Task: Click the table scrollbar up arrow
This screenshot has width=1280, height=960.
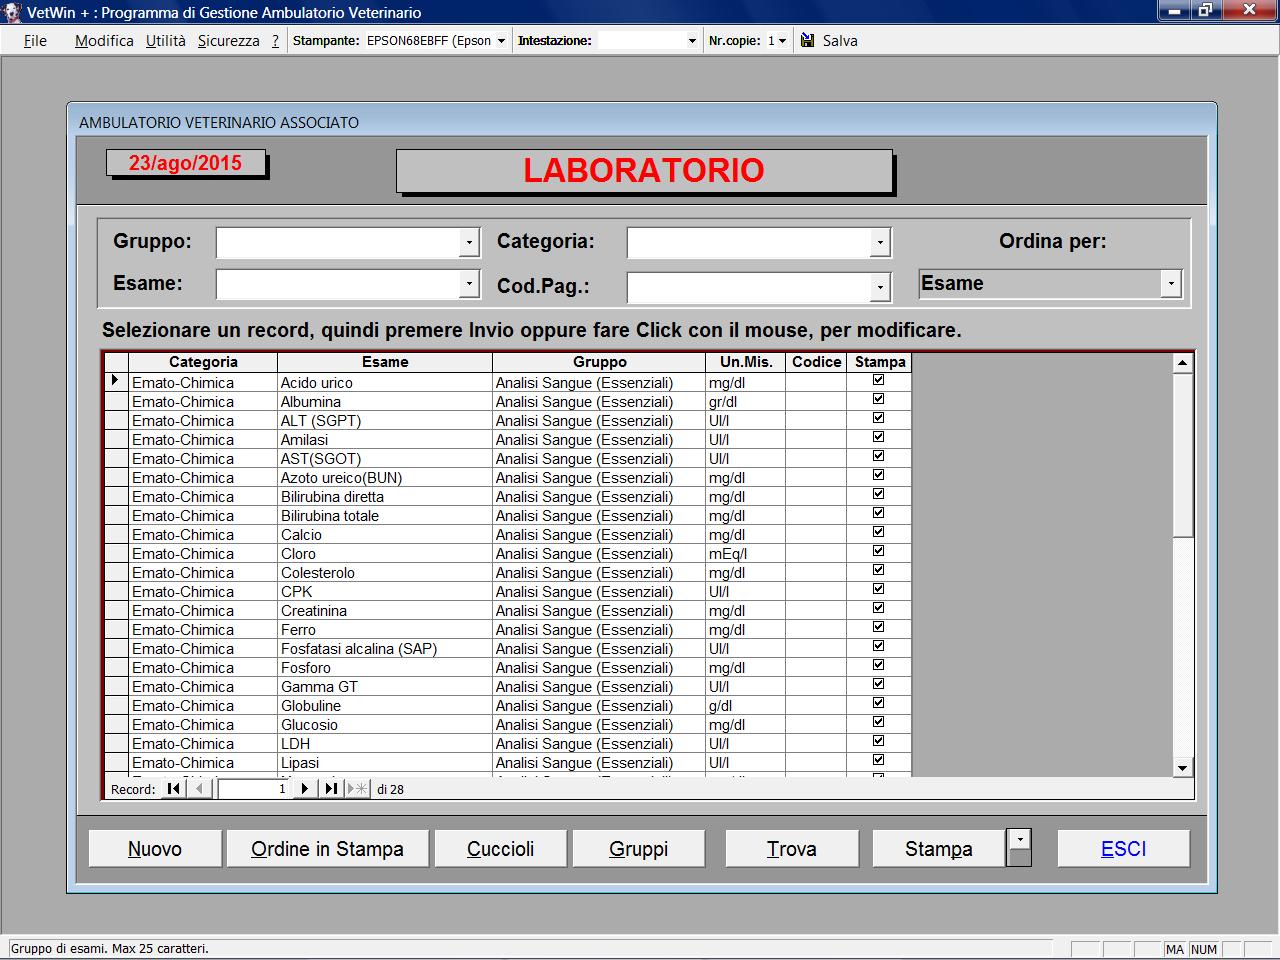Action: [x=1183, y=363]
